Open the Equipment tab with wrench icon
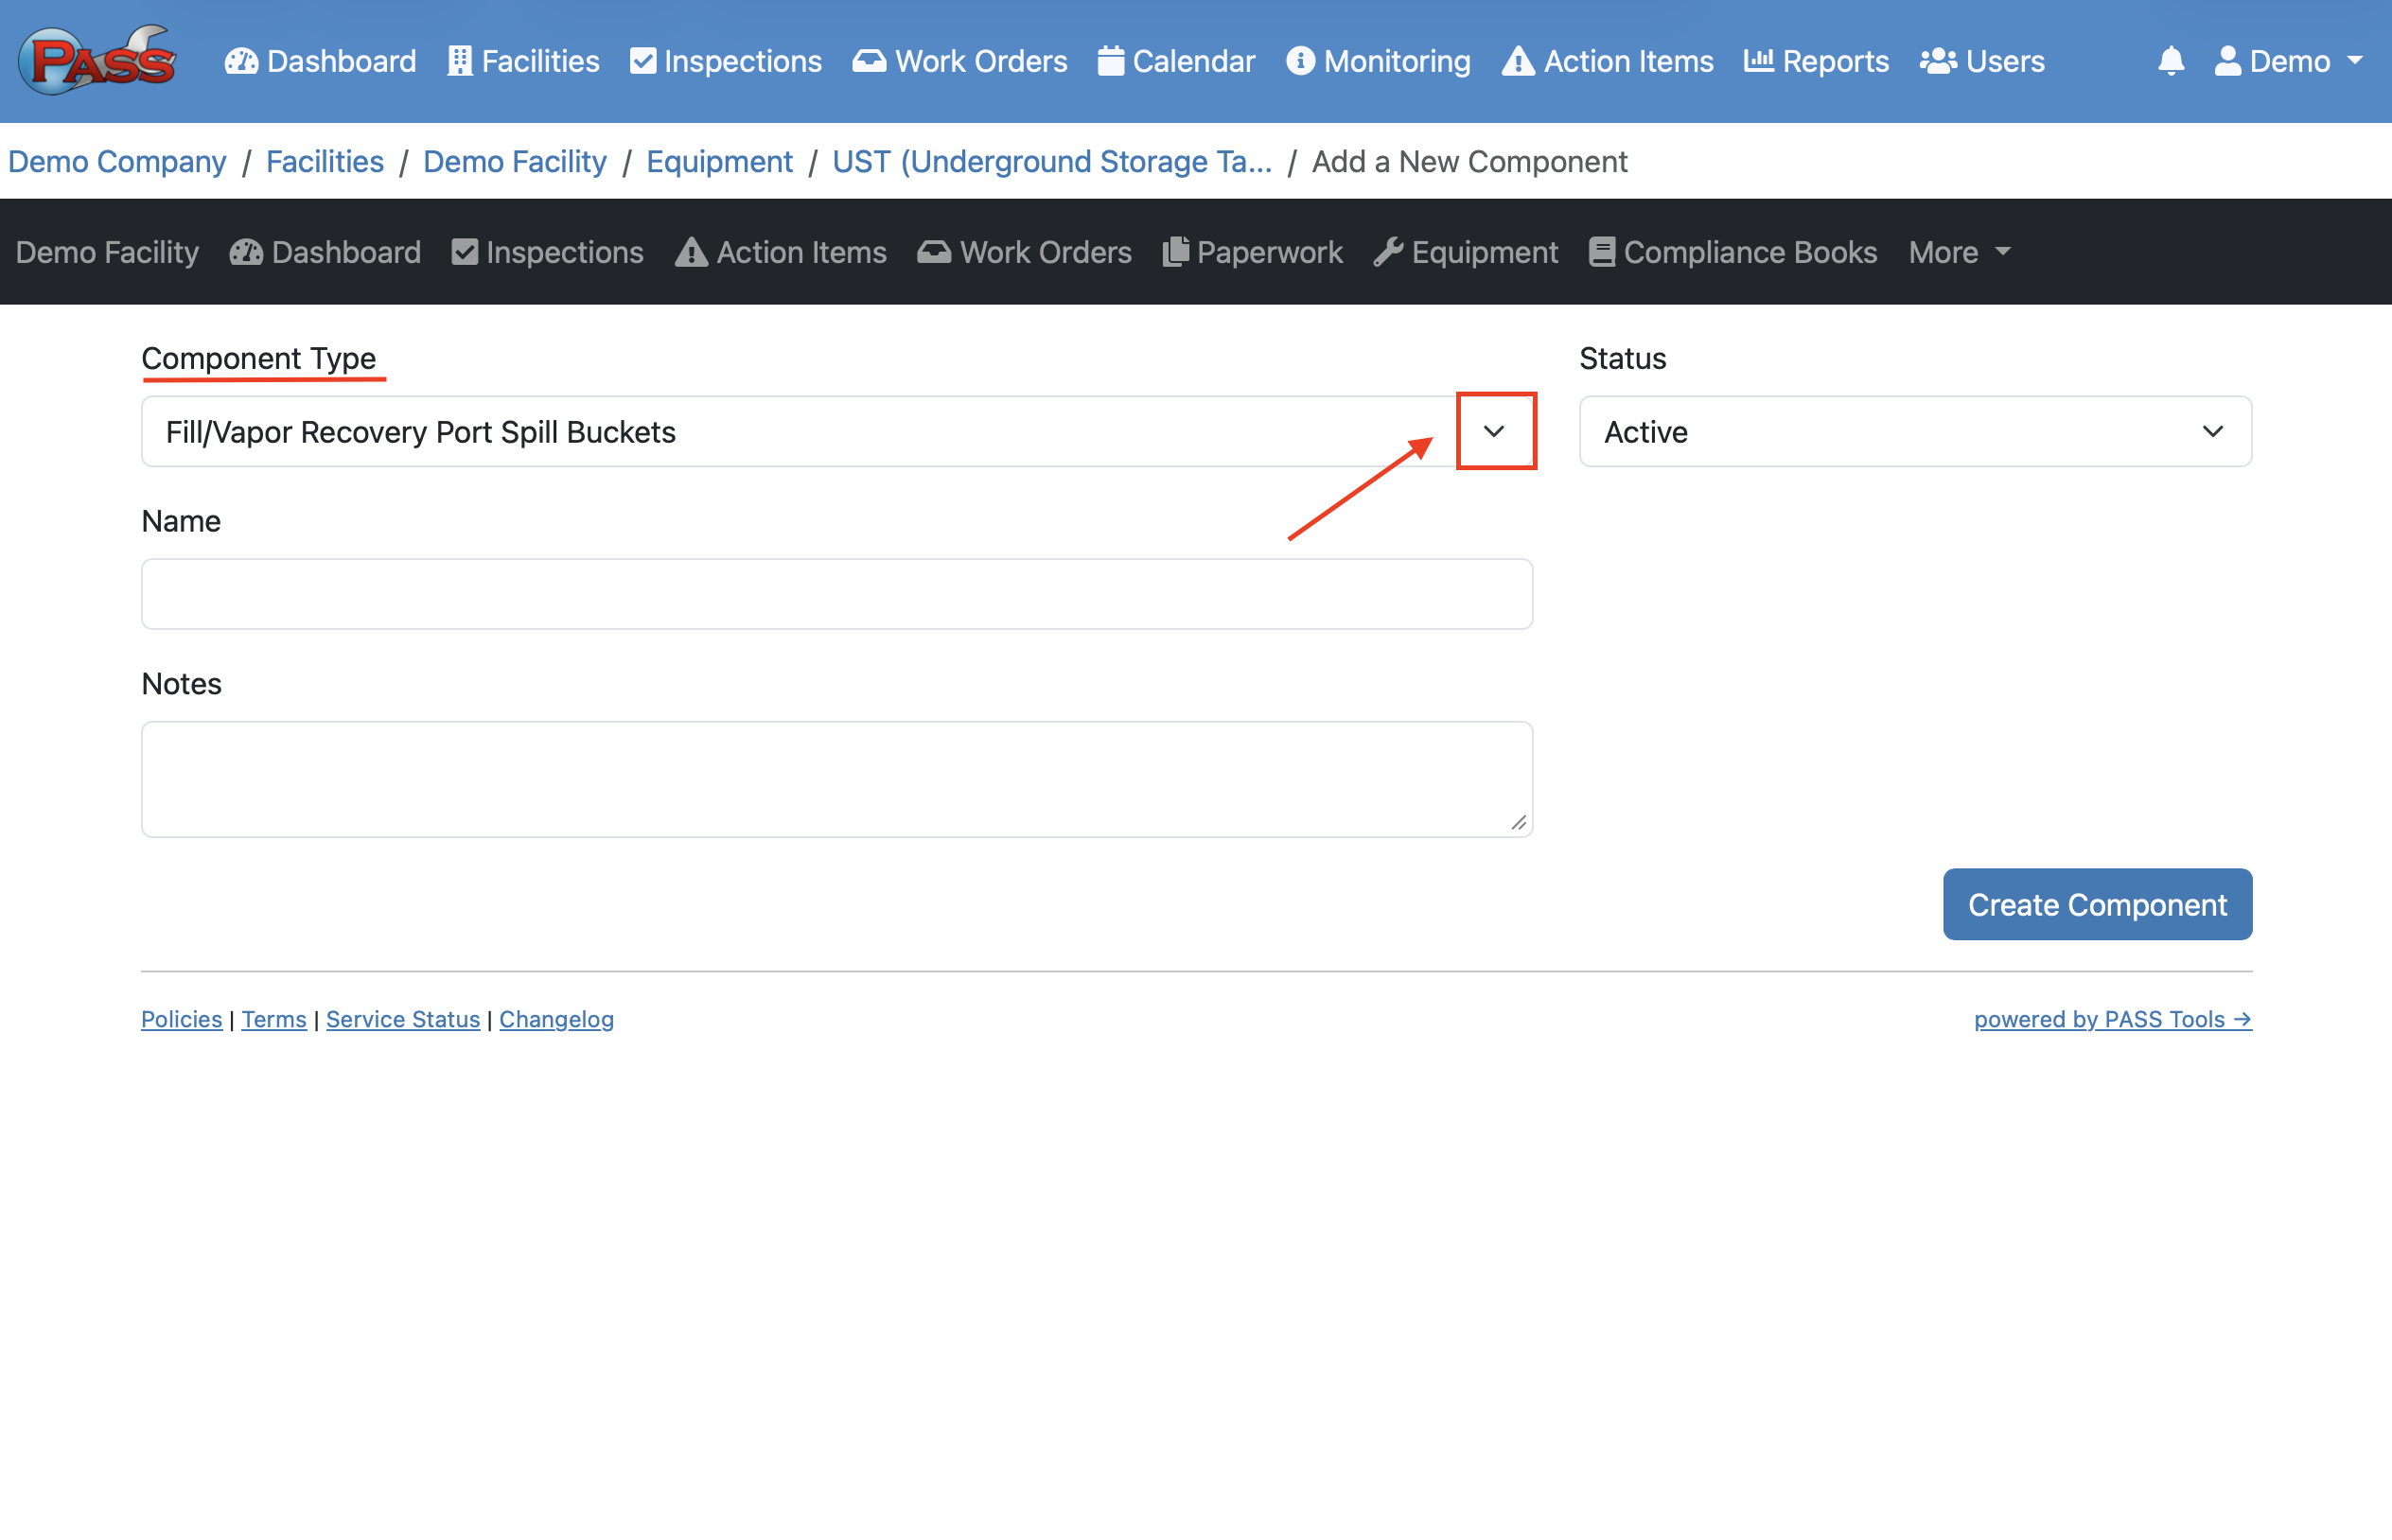 click(1465, 252)
